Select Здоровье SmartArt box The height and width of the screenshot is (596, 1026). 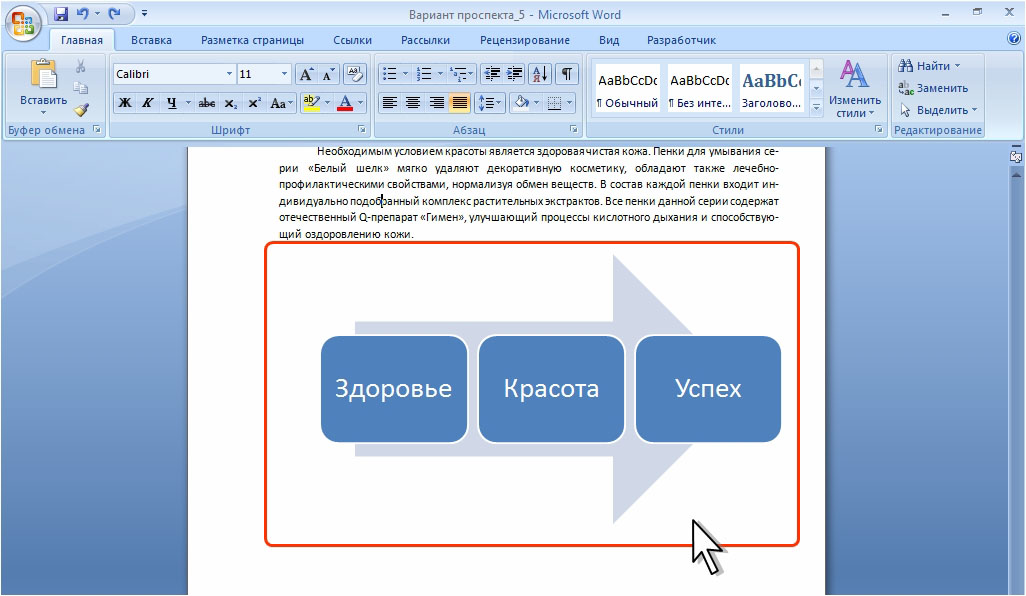(394, 389)
